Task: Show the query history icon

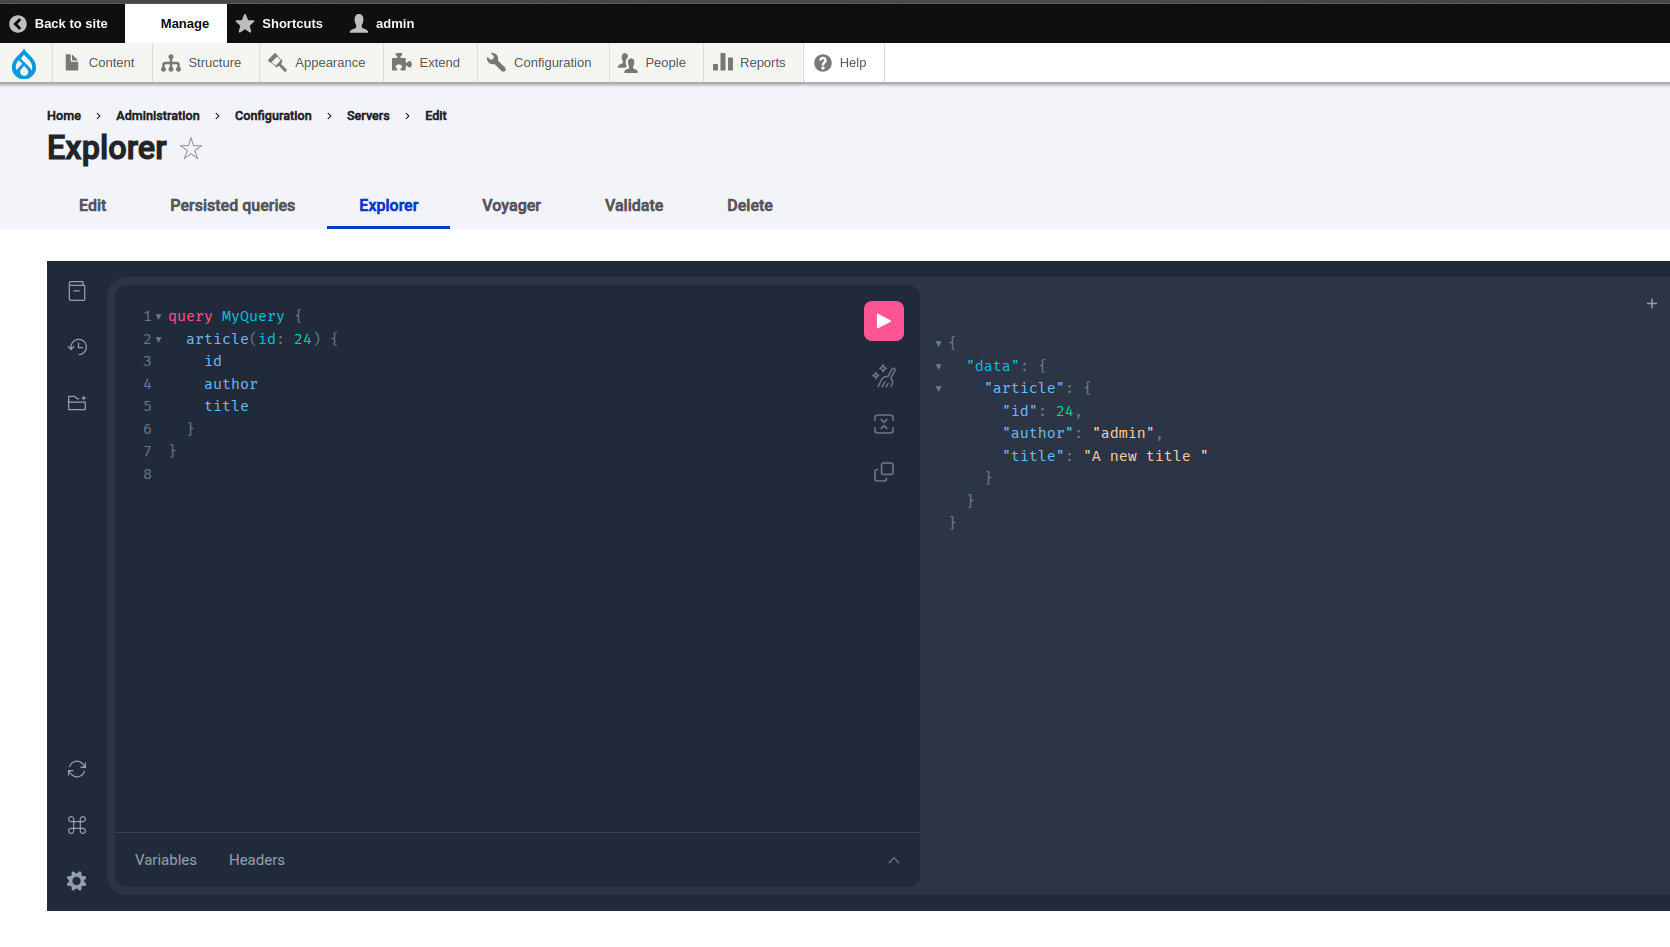Action: tap(77, 347)
